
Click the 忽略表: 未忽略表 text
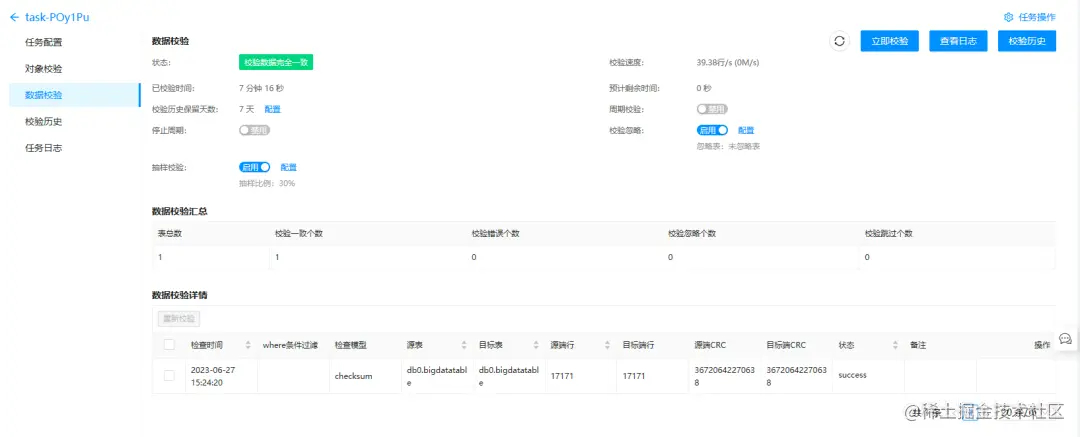point(728,146)
